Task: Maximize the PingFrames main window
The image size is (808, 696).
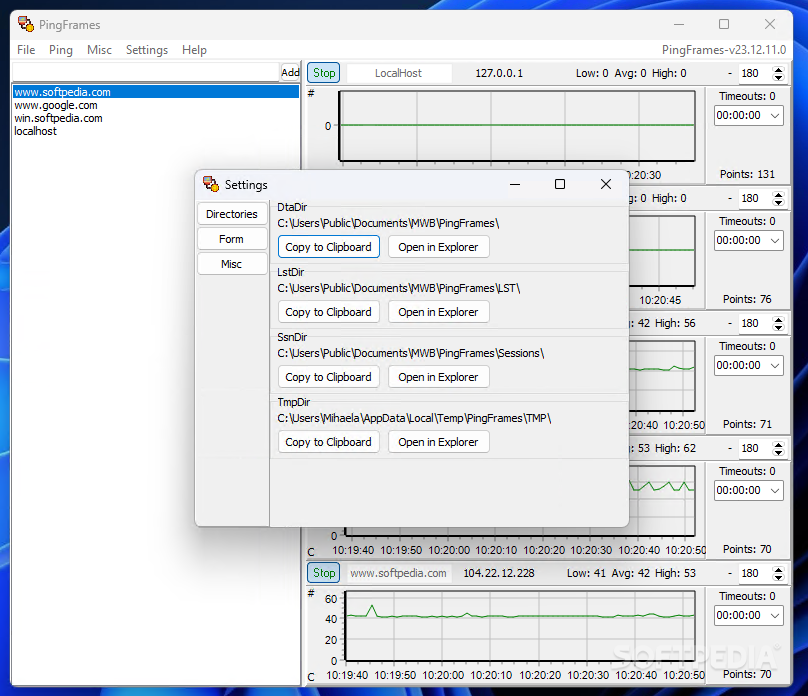Action: [724, 24]
